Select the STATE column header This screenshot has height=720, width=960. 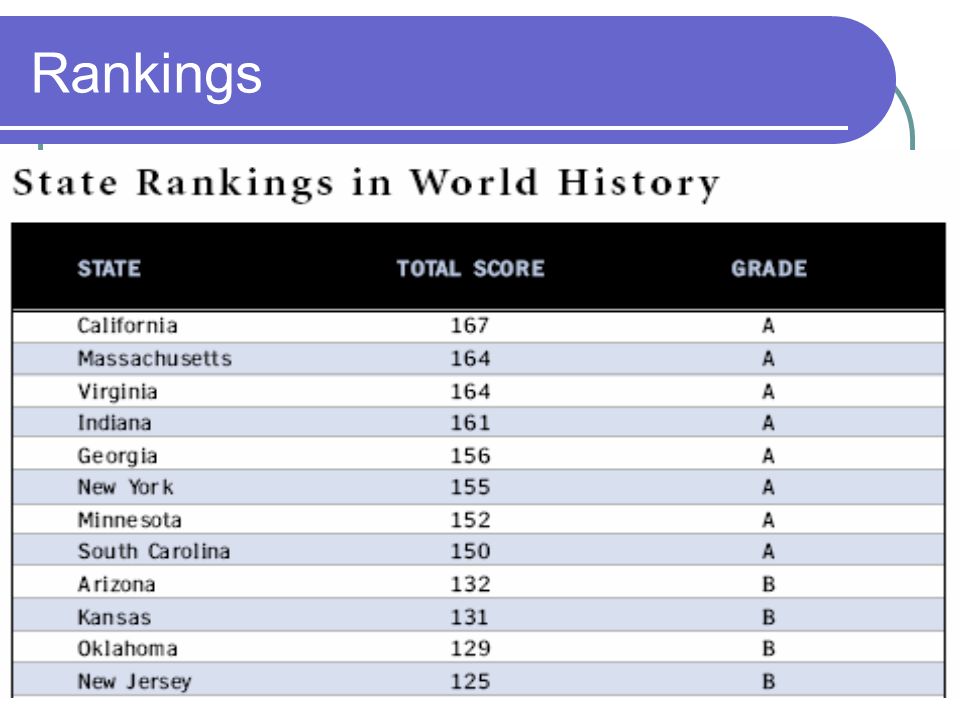[x=109, y=269]
